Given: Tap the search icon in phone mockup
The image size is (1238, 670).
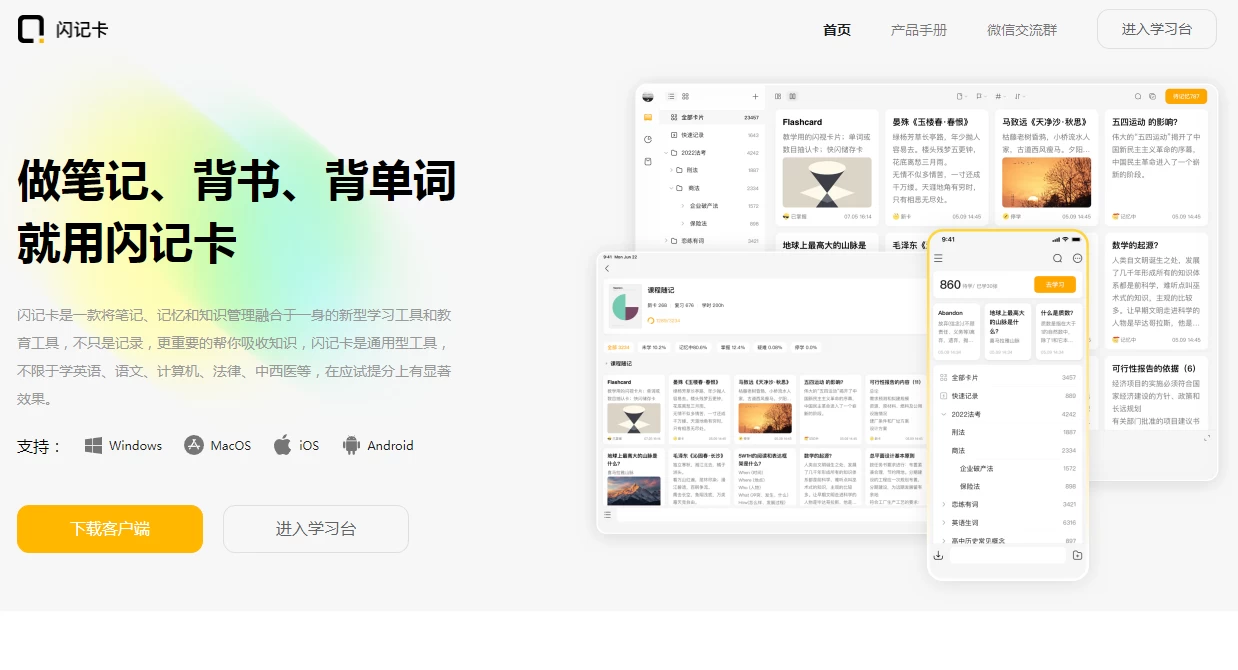Looking at the screenshot, I should 1057,258.
